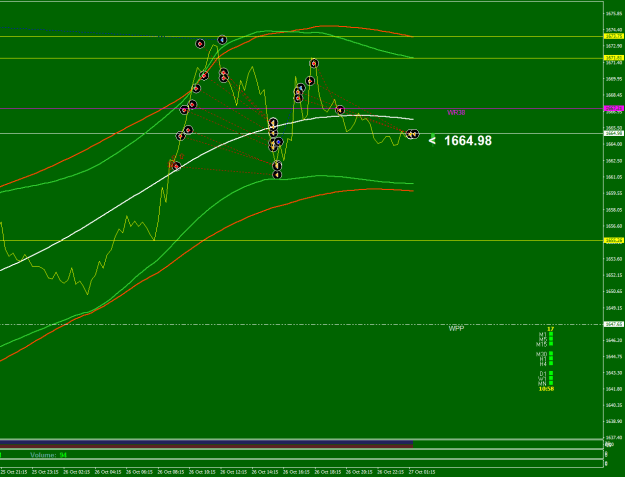The image size is (625, 477).
Task: Click the blue and red indicator bar
Action: [x=206, y=444]
